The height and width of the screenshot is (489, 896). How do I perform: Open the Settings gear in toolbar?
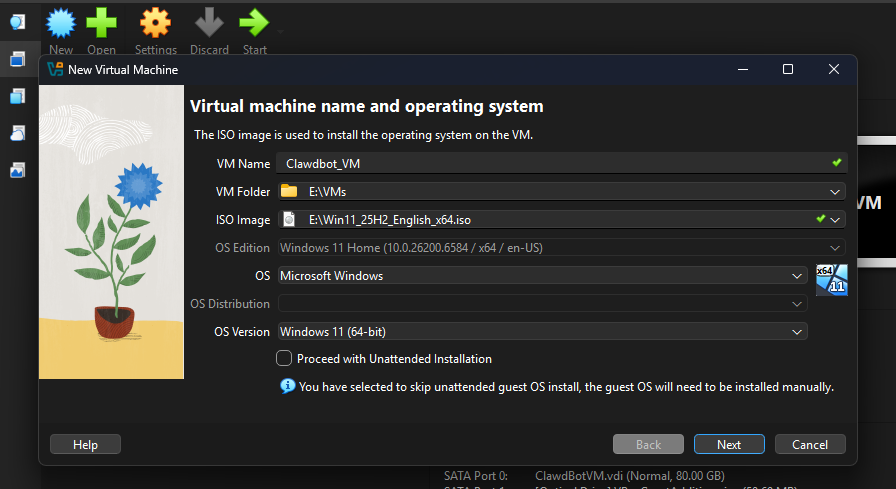(155, 23)
